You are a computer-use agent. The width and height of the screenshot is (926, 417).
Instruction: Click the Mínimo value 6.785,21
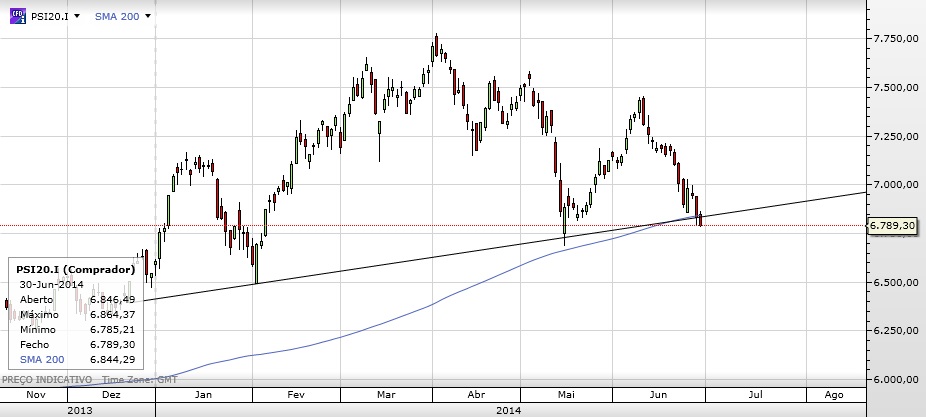112,330
